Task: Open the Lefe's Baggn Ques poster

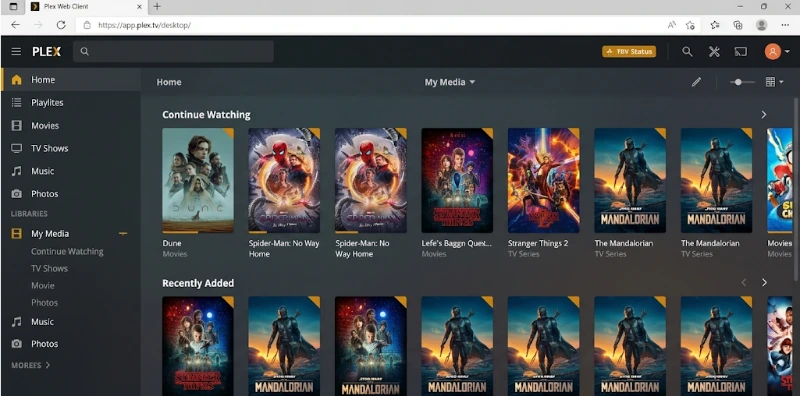Action: tap(457, 181)
